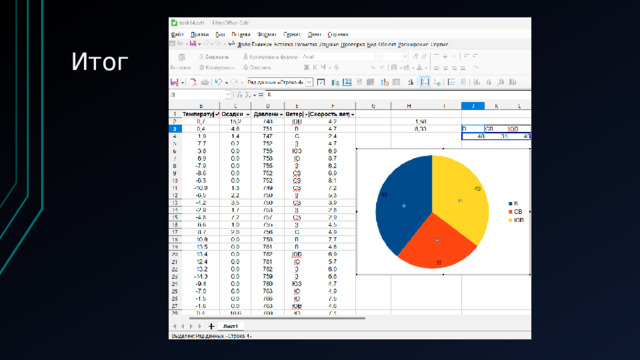Screen dimensions: 640x360
Task: Switch to the Главное ribbon tab
Action: (x=262, y=44)
